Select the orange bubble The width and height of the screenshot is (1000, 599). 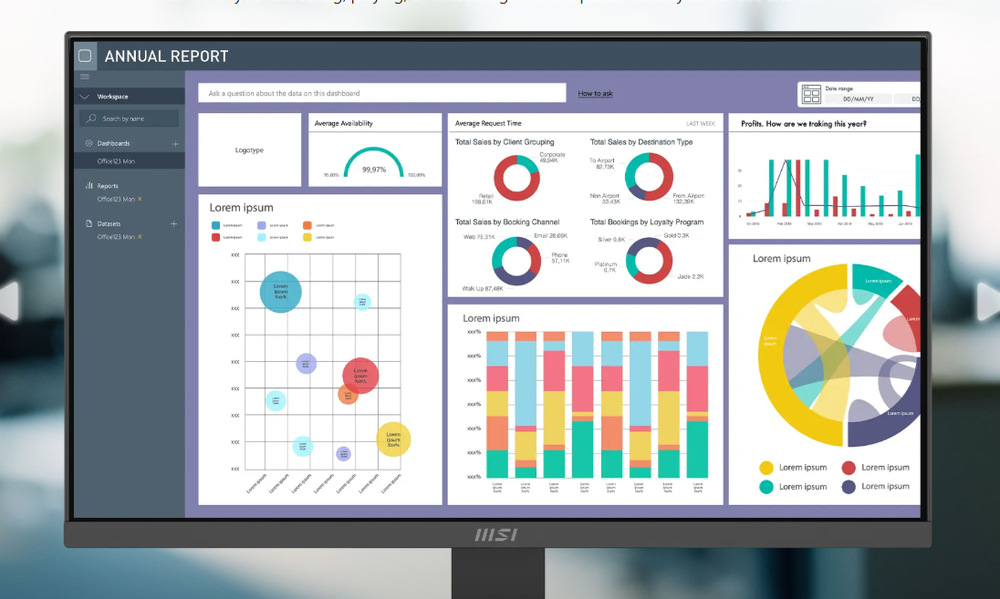tap(348, 395)
